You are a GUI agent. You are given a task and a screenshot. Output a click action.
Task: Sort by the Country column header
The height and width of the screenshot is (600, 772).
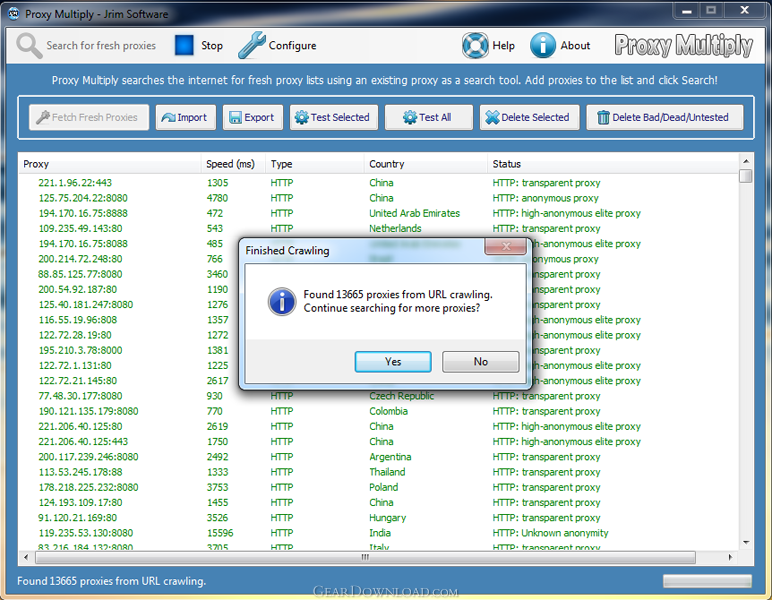[426, 164]
